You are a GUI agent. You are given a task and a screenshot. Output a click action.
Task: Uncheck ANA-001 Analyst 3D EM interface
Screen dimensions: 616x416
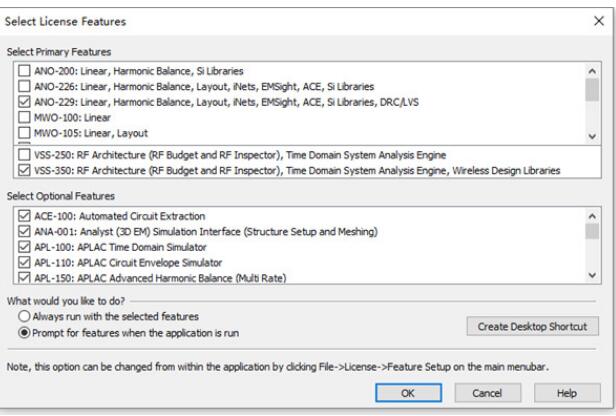coord(24,231)
